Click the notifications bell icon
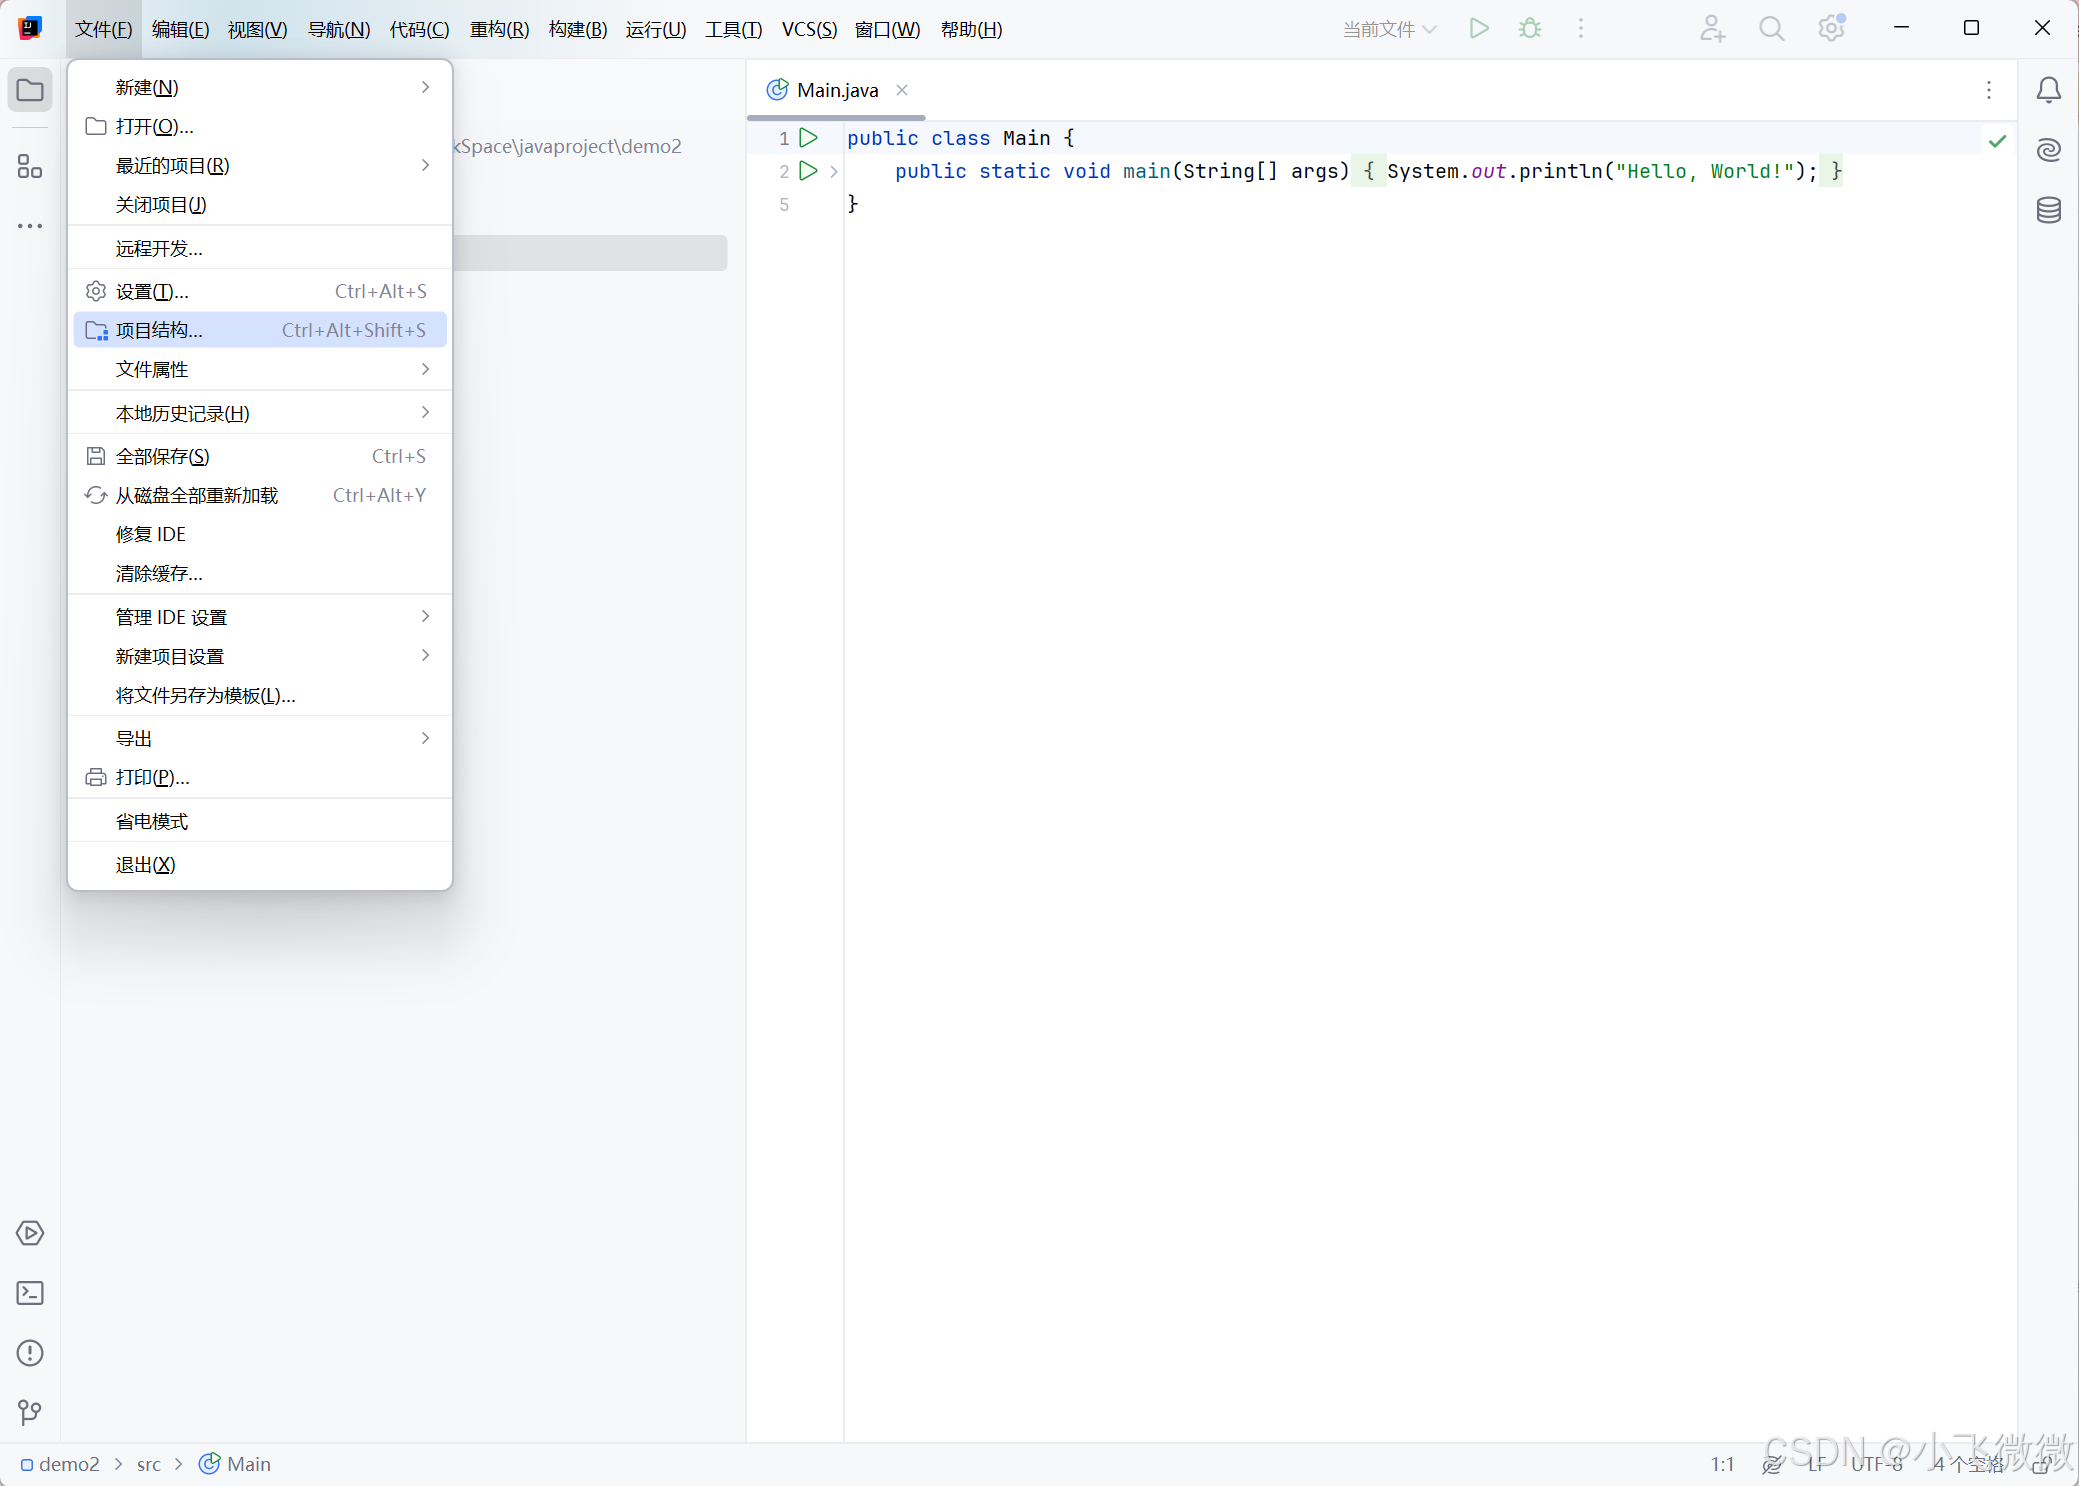 click(2048, 90)
